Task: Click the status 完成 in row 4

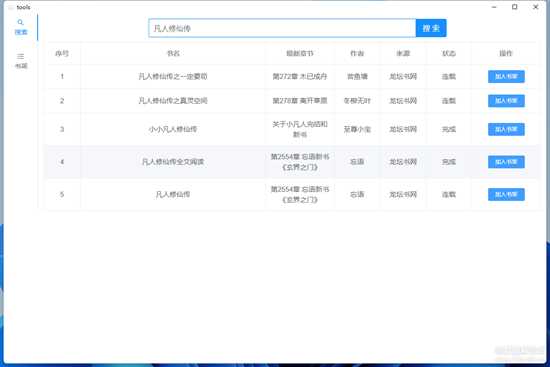Action: [449, 162]
